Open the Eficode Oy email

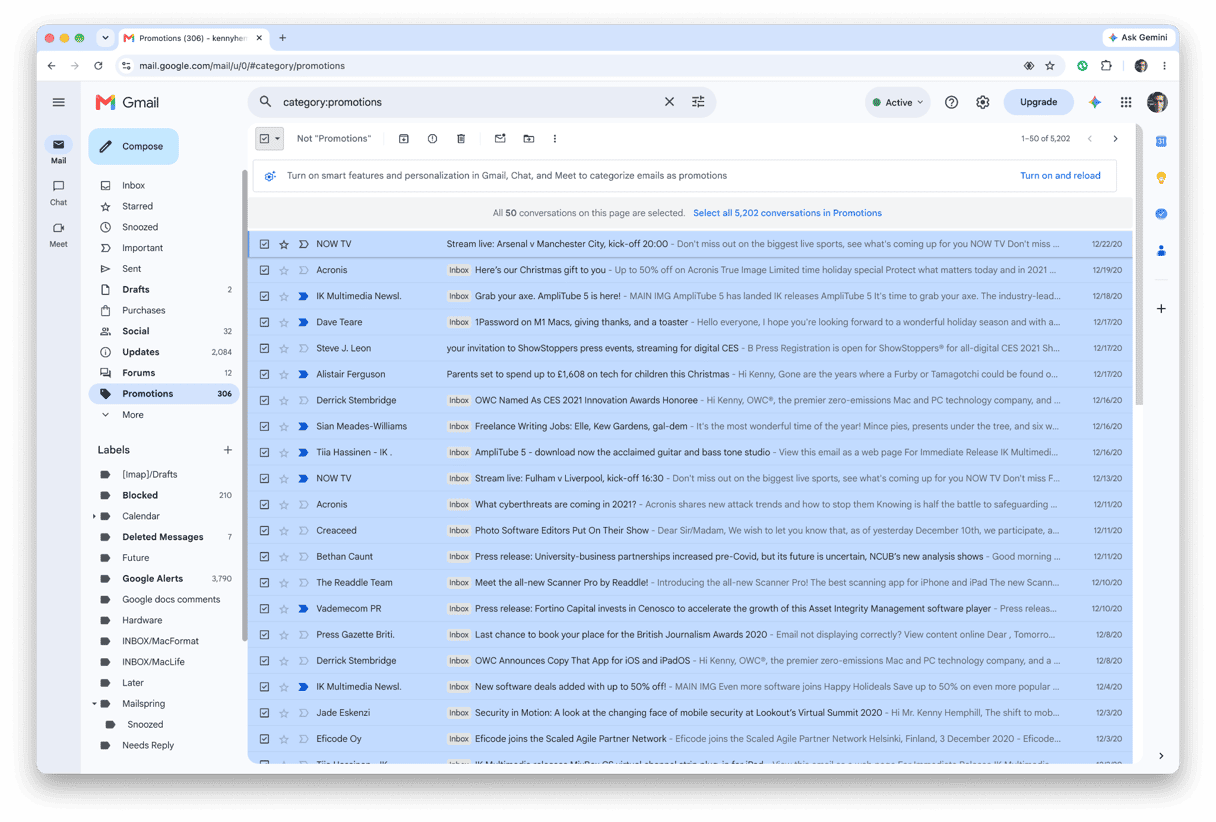[690, 738]
